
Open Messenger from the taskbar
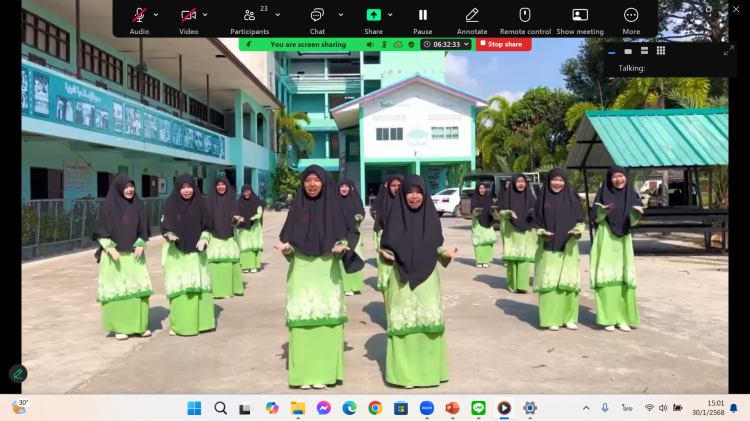click(x=323, y=408)
